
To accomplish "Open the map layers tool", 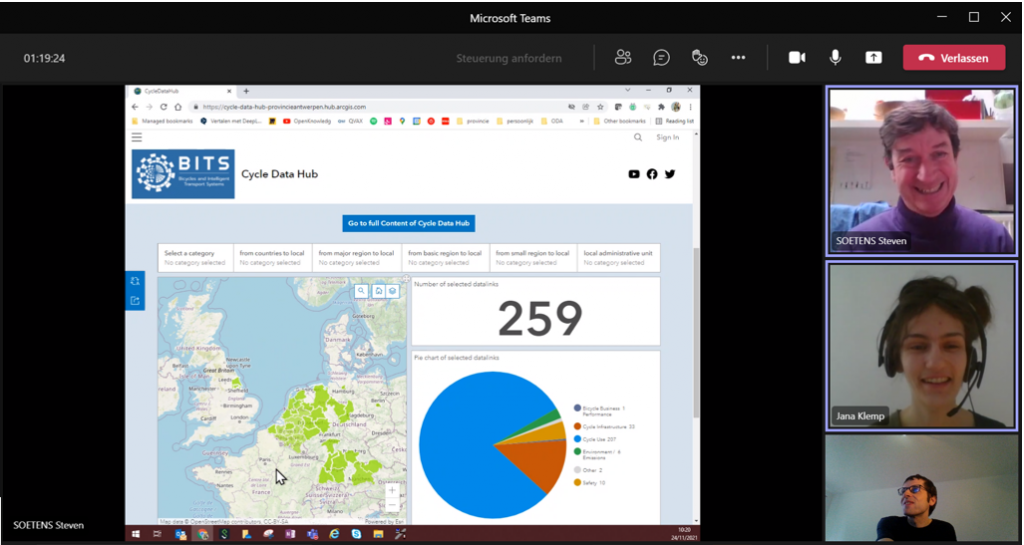I will (392, 291).
